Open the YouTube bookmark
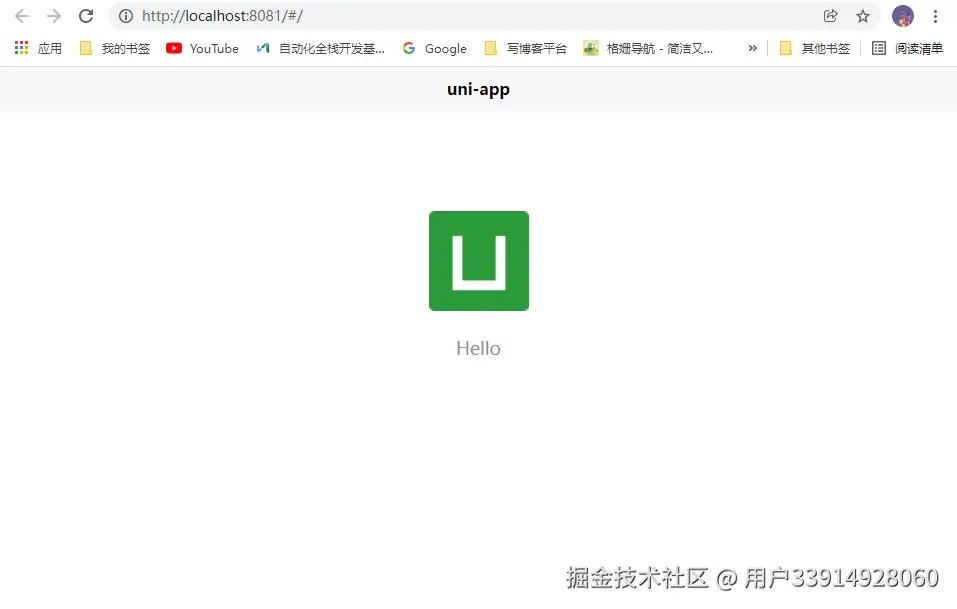This screenshot has height=609, width=957. [x=202, y=48]
